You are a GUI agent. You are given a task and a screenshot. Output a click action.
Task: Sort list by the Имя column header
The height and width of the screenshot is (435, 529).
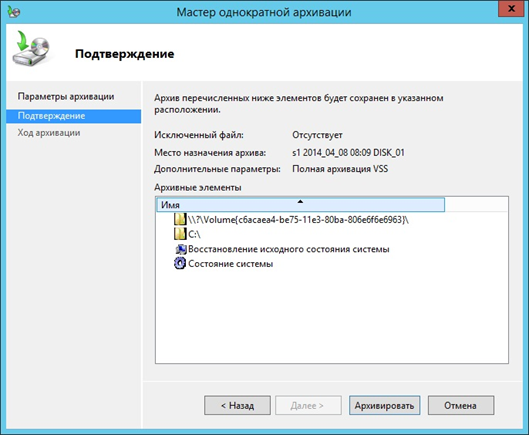[301, 205]
